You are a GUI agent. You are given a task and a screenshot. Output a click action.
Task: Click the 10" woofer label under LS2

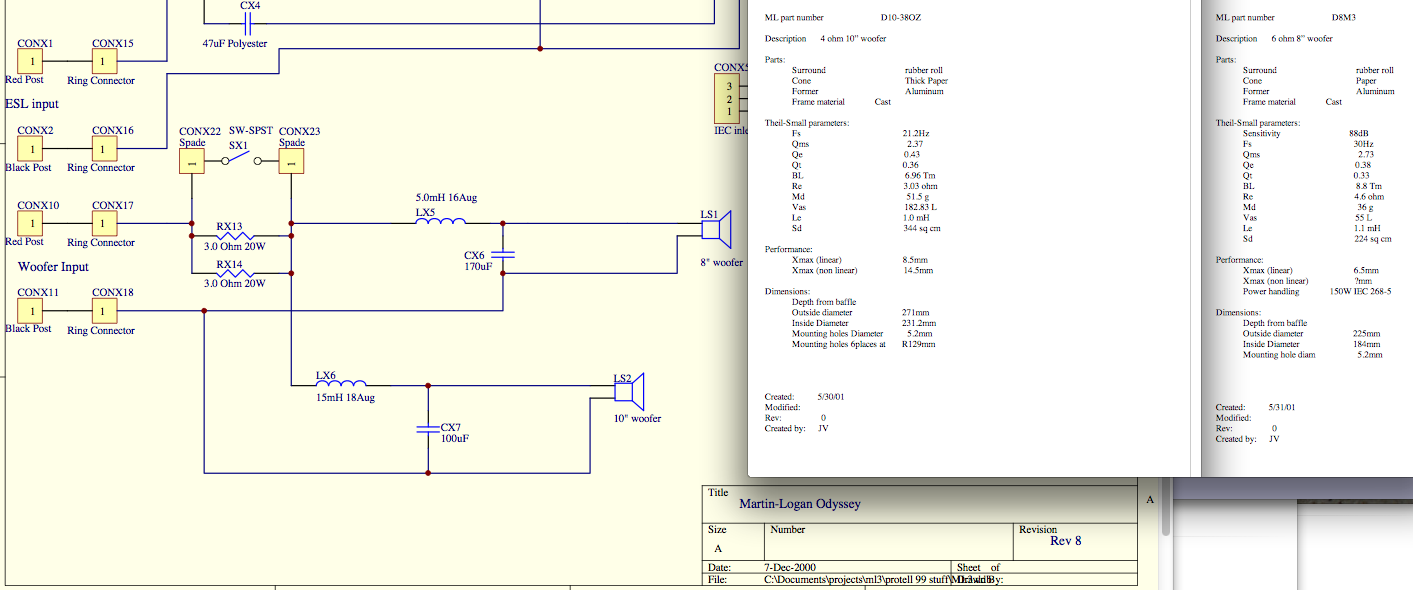(x=637, y=419)
